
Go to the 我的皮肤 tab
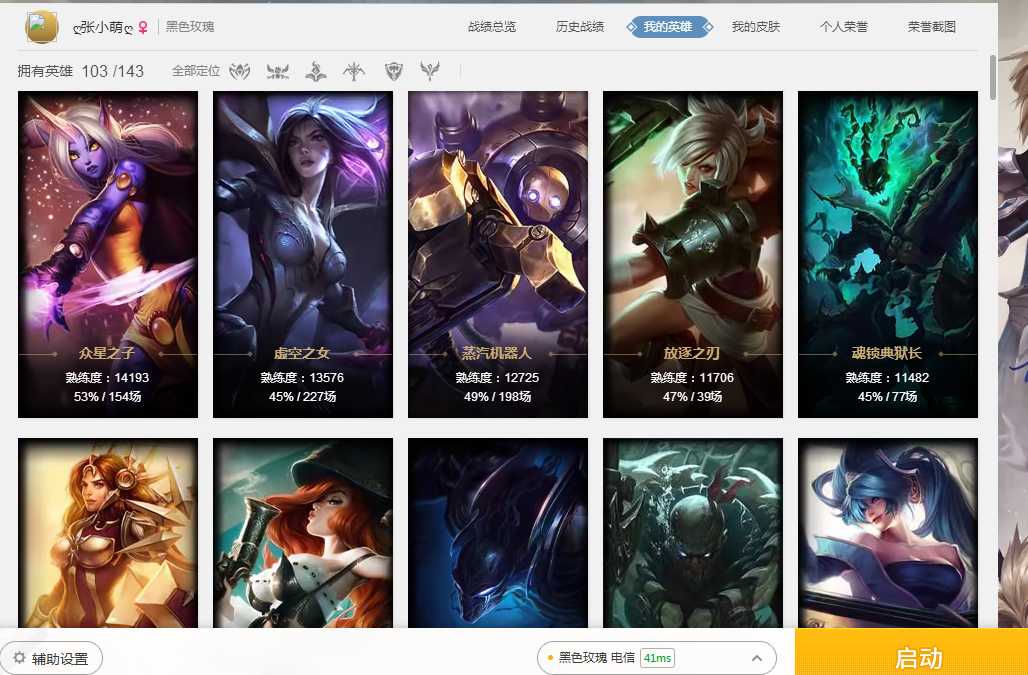click(x=756, y=27)
